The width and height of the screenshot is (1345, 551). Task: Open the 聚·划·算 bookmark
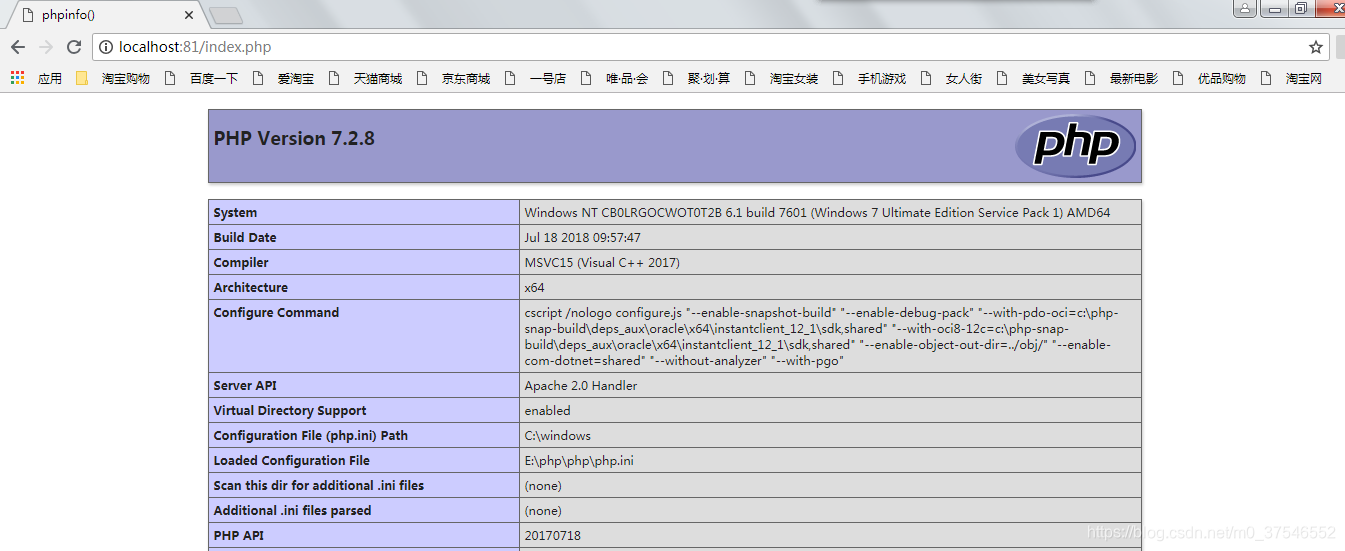(696, 78)
